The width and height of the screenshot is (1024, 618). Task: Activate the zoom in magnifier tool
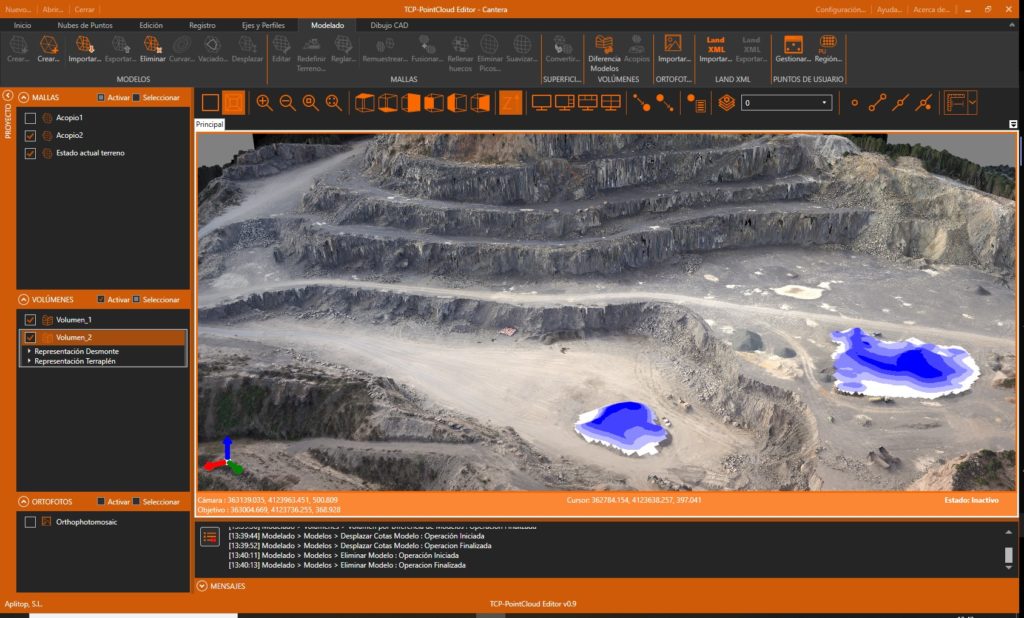tap(264, 100)
